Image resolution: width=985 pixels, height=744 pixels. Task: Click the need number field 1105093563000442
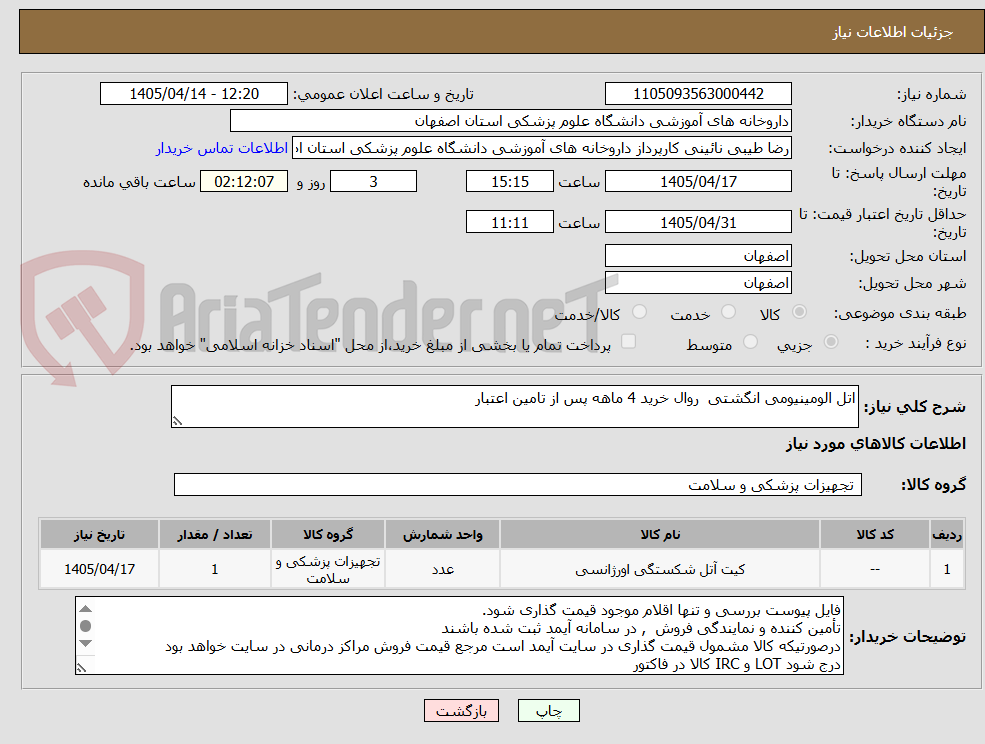[x=698, y=94]
